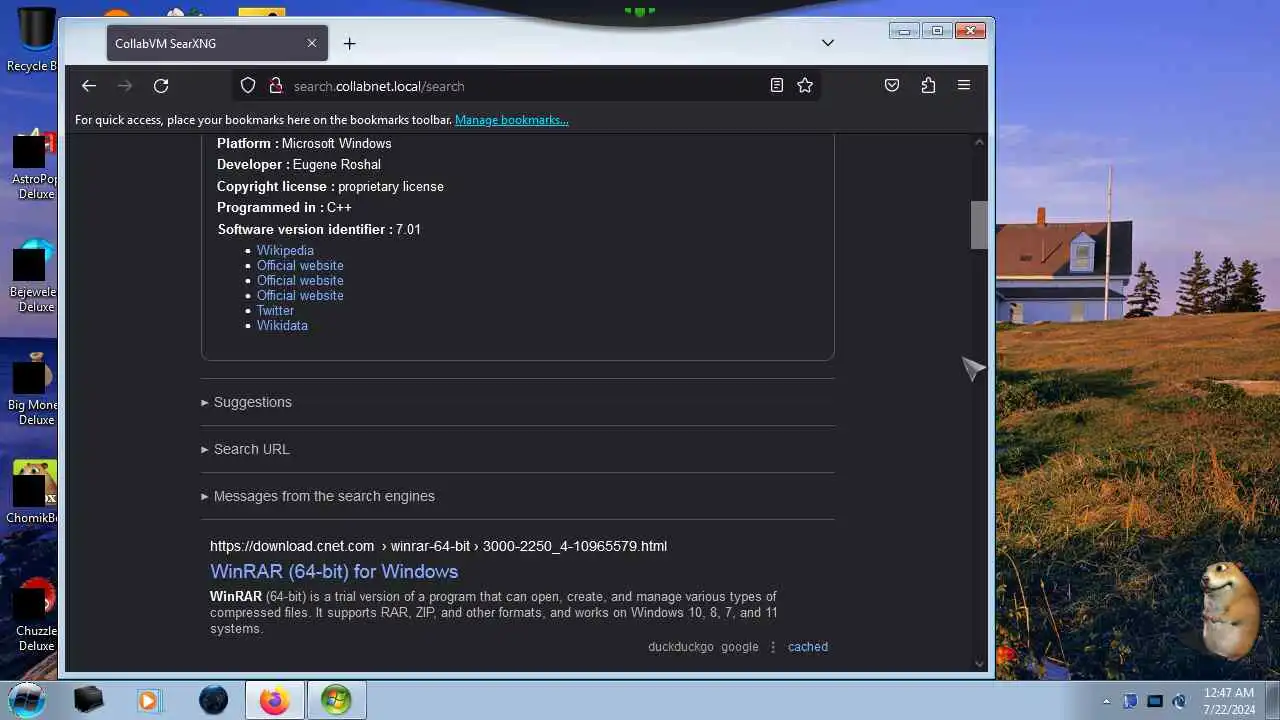
Task: Open the volume tray icon
Action: 1179,701
